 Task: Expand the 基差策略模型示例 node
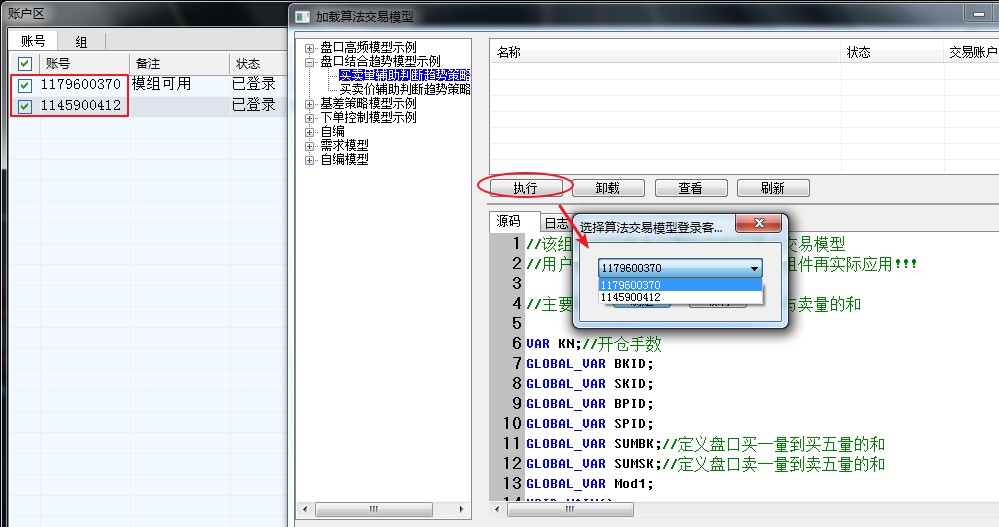310,104
